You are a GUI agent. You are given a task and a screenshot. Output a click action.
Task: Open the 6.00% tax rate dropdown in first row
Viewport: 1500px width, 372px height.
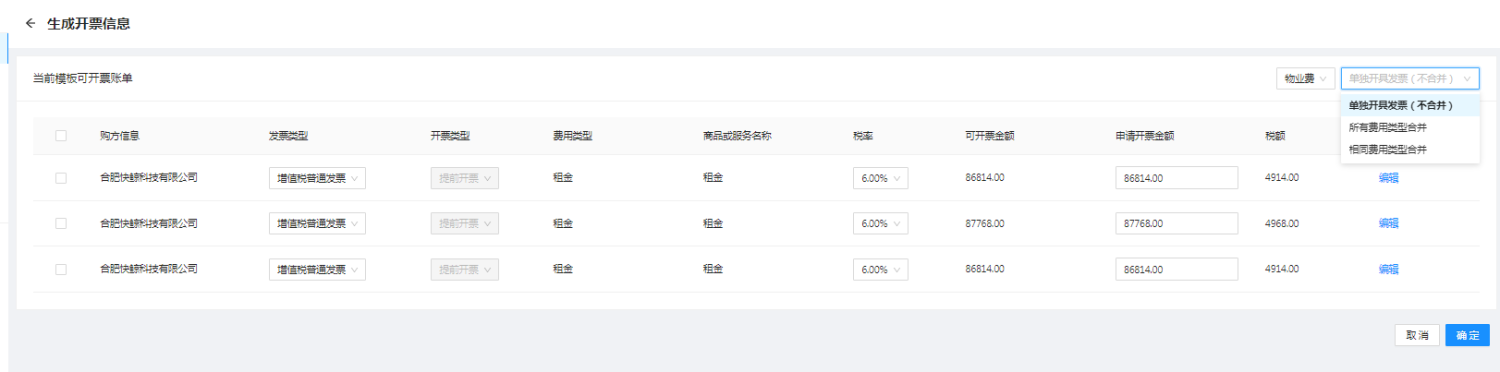coord(880,178)
